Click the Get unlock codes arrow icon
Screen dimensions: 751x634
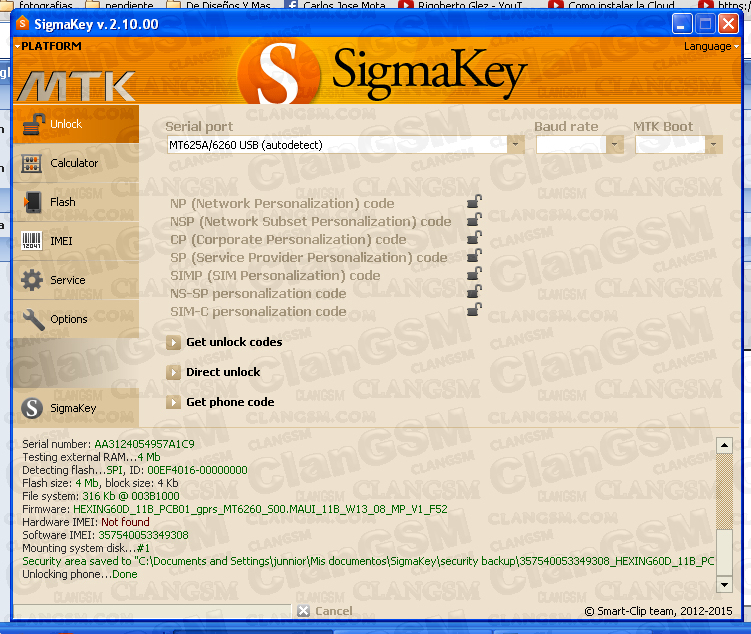[173, 342]
